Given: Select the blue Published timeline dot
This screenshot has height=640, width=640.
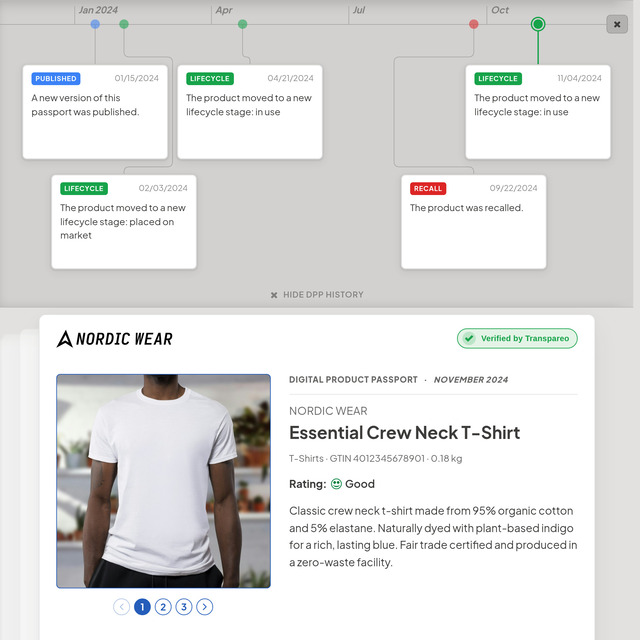Looking at the screenshot, I should pyautogui.click(x=95, y=24).
